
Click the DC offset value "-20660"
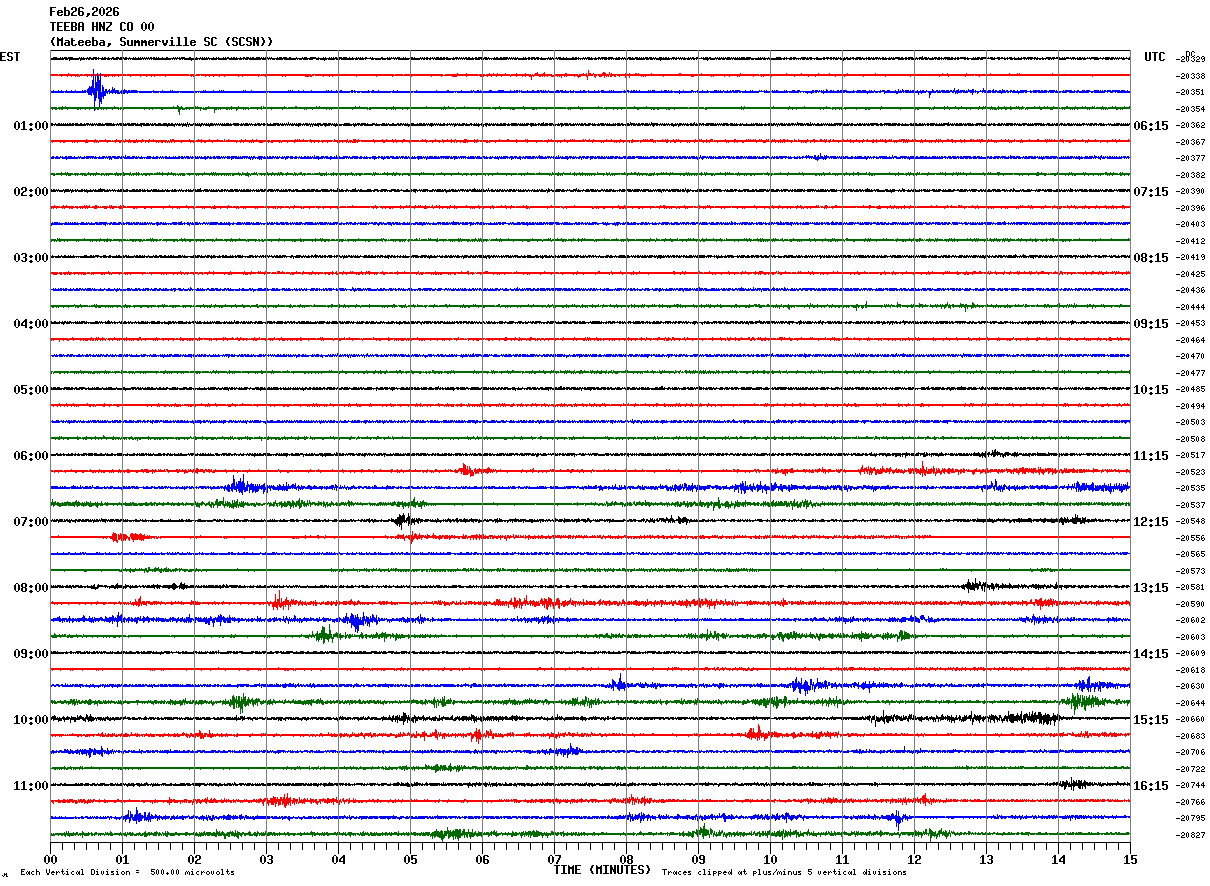pyautogui.click(x=1191, y=719)
